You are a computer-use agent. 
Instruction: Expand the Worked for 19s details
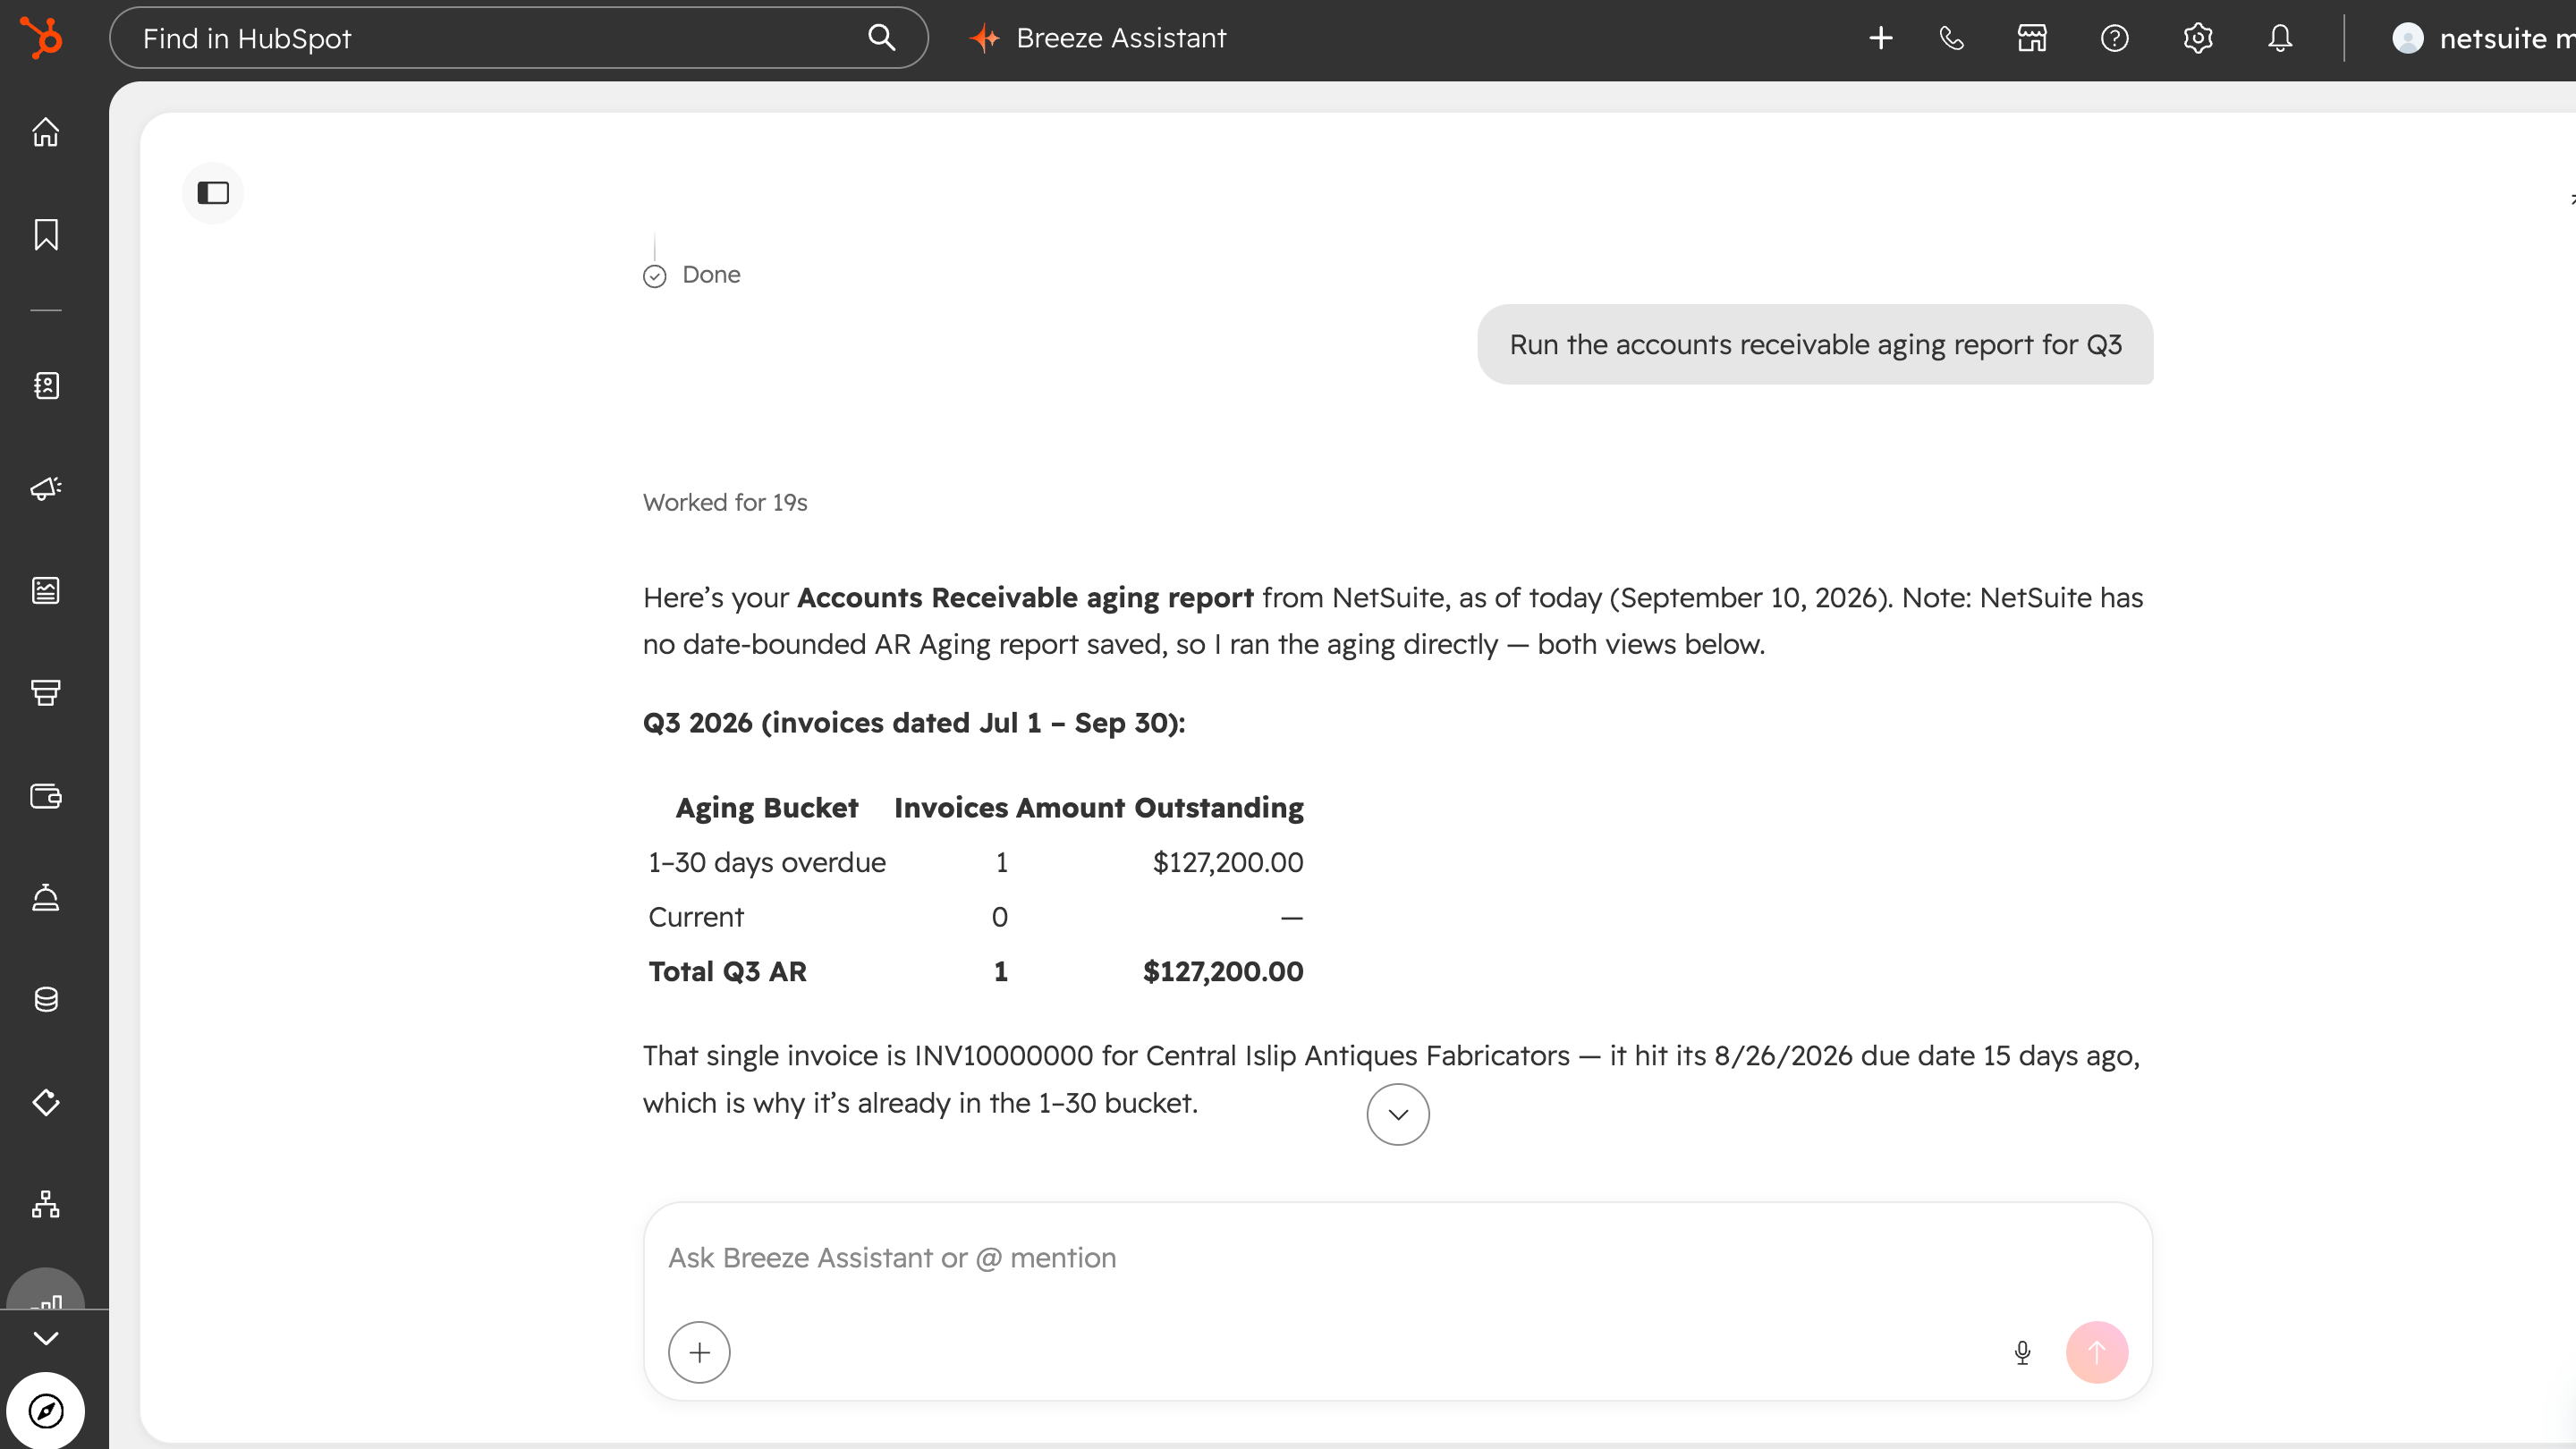tap(725, 502)
